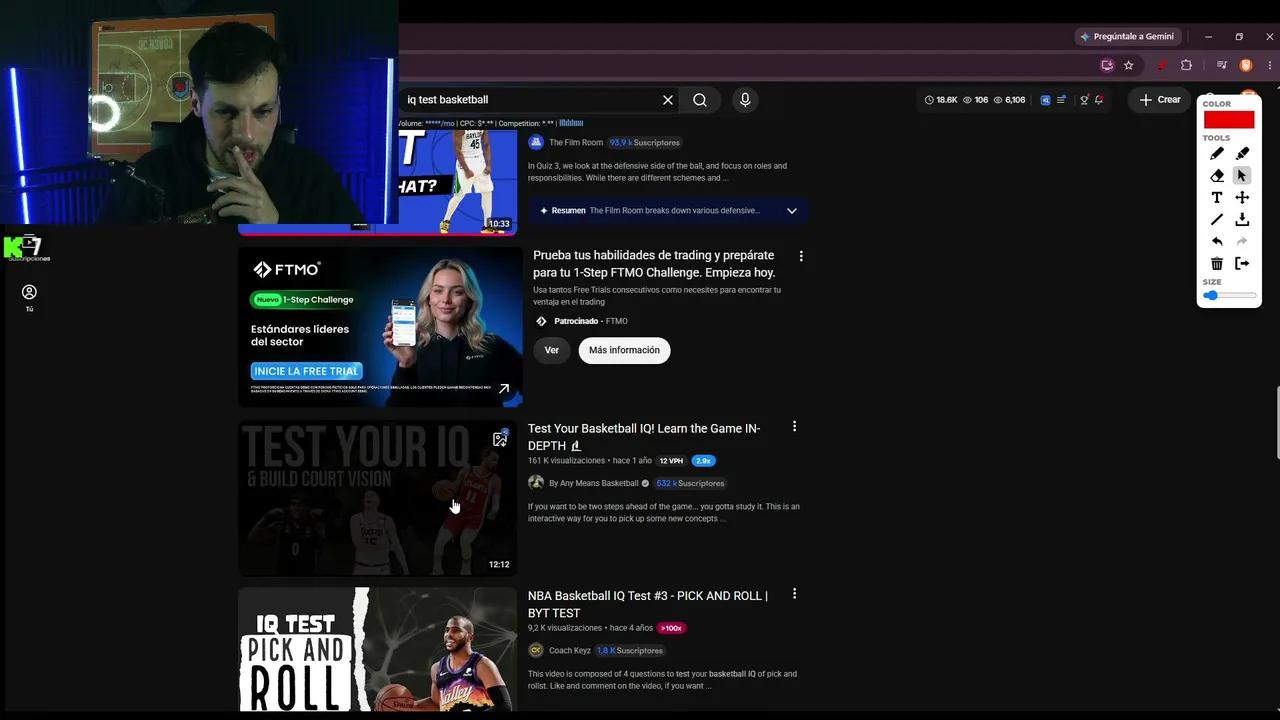1280x720 pixels.
Task: Open the FTMO ad title link
Action: (654, 264)
